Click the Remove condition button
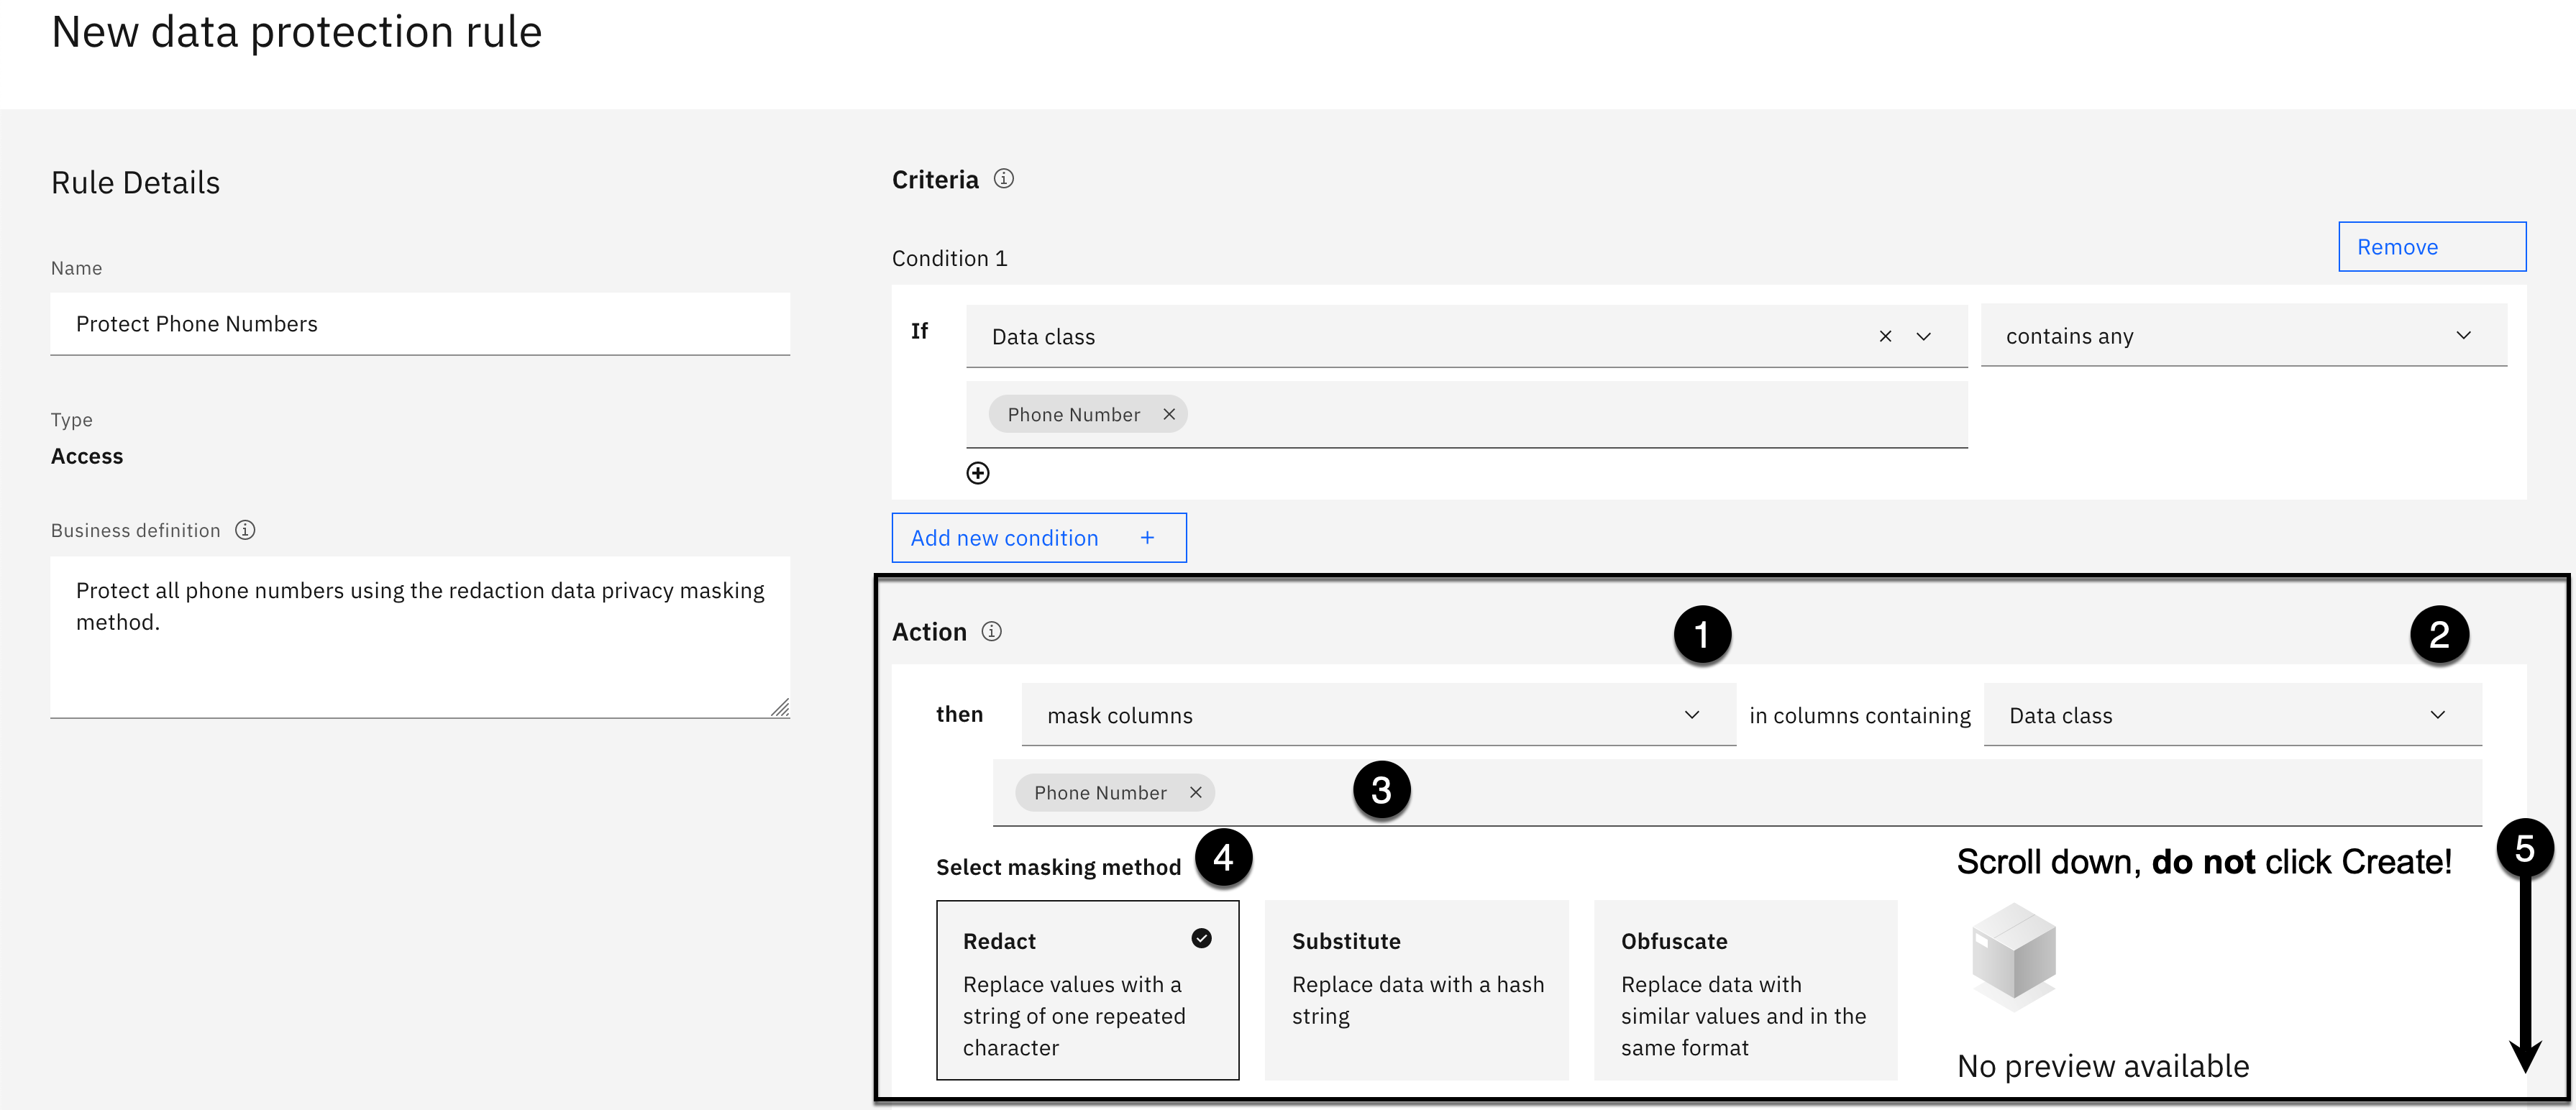This screenshot has width=2576, height=1110. point(2431,247)
